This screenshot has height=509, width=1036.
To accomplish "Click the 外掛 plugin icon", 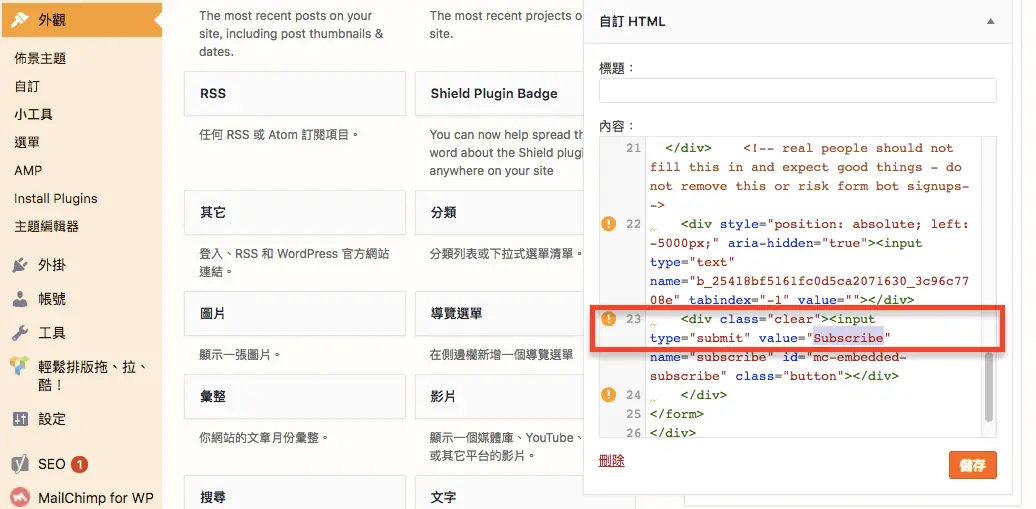I will [x=20, y=266].
